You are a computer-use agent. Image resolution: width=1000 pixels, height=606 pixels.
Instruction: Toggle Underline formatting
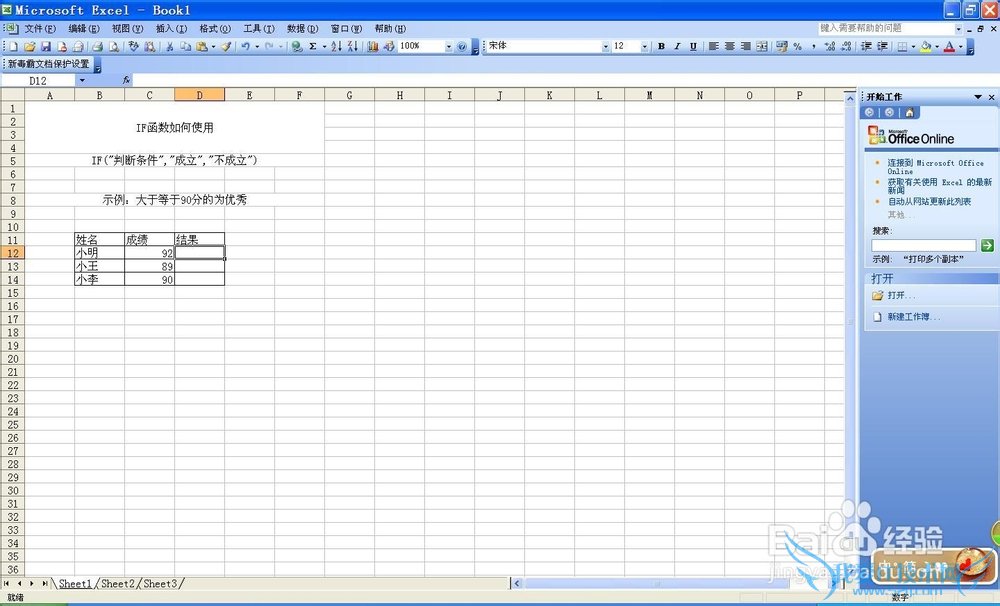(x=693, y=47)
